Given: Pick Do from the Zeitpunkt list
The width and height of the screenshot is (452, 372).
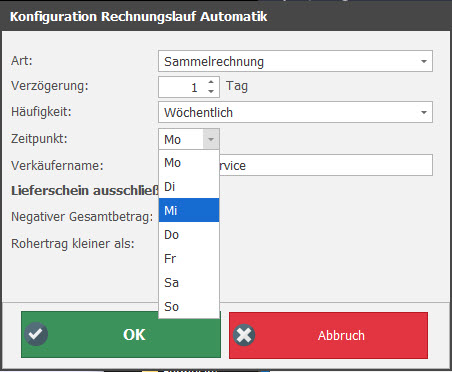Looking at the screenshot, I should coord(189,235).
